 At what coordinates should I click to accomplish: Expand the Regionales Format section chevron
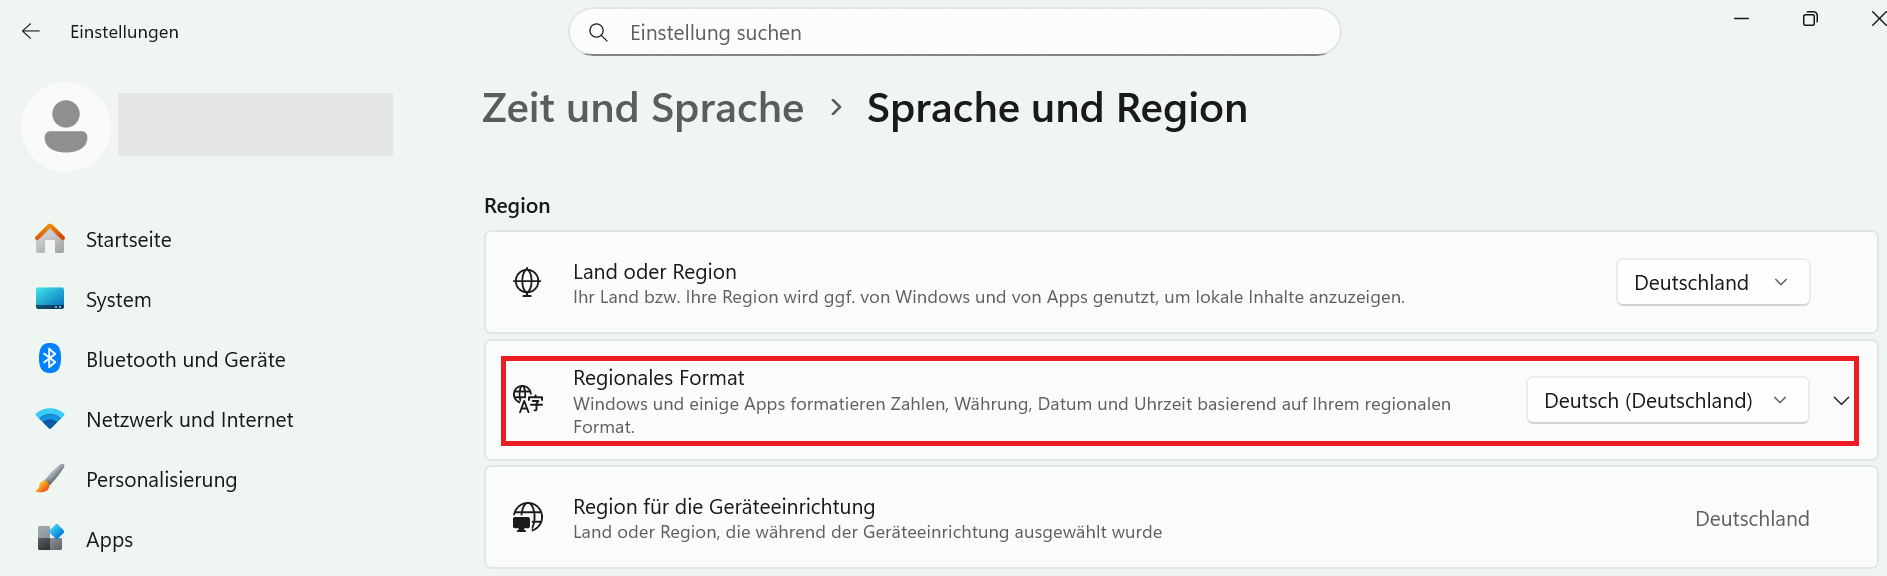(1841, 401)
